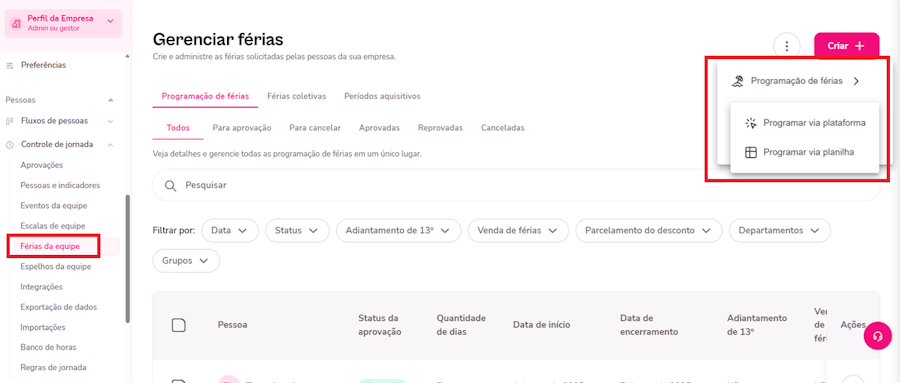Expand Fluxos de pessoas chevron

111,121
